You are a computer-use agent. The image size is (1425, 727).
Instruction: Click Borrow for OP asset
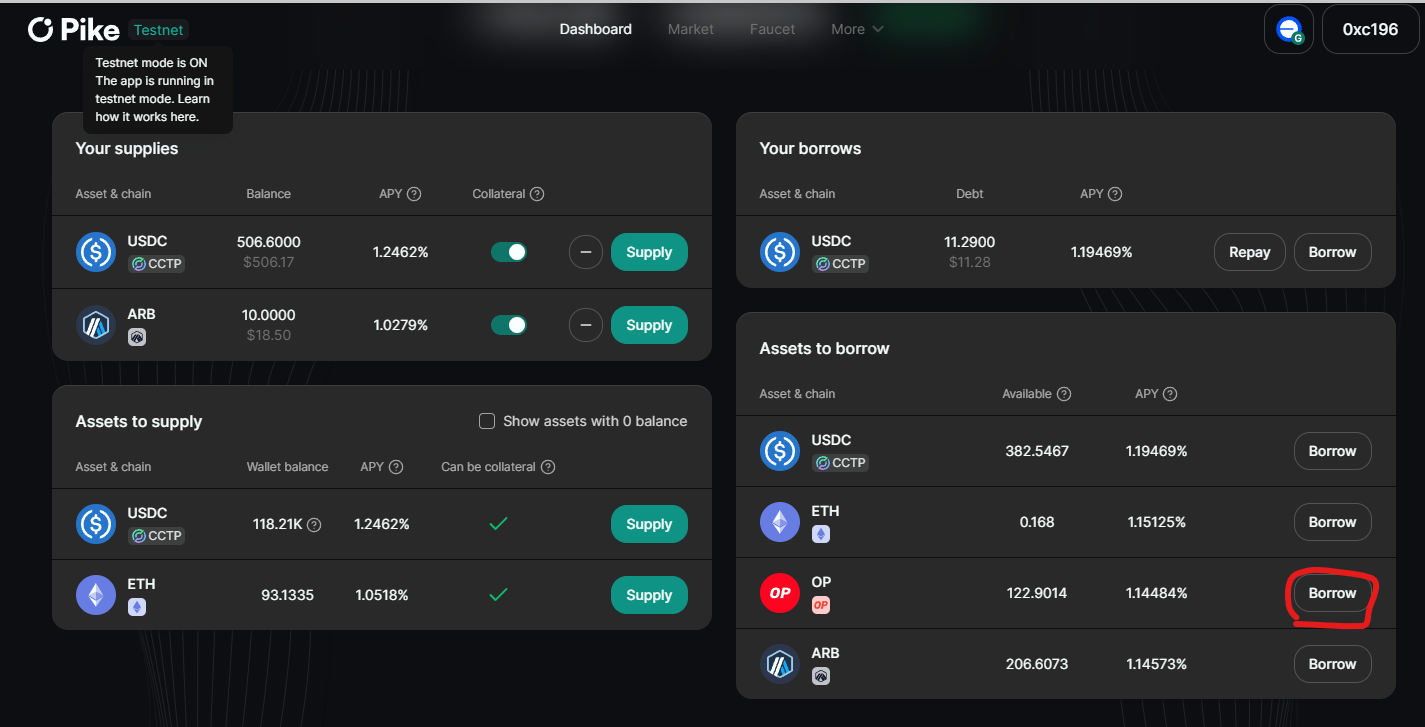tap(1332, 593)
